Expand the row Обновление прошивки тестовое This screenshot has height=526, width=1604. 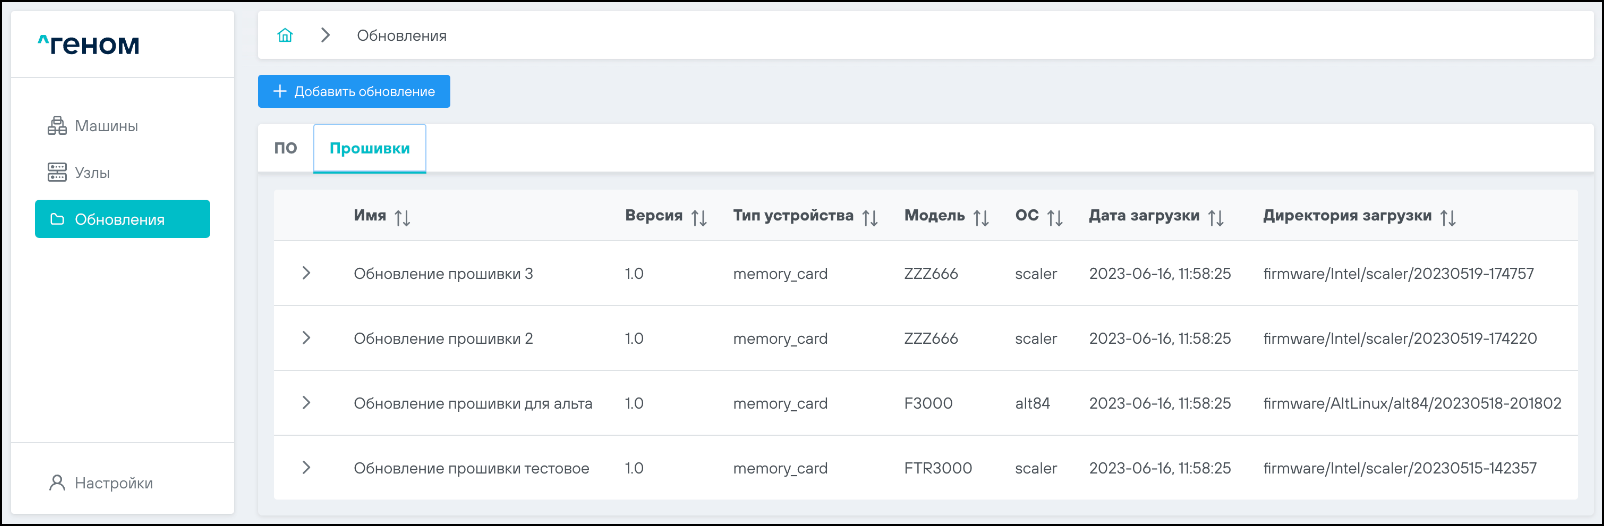(306, 468)
